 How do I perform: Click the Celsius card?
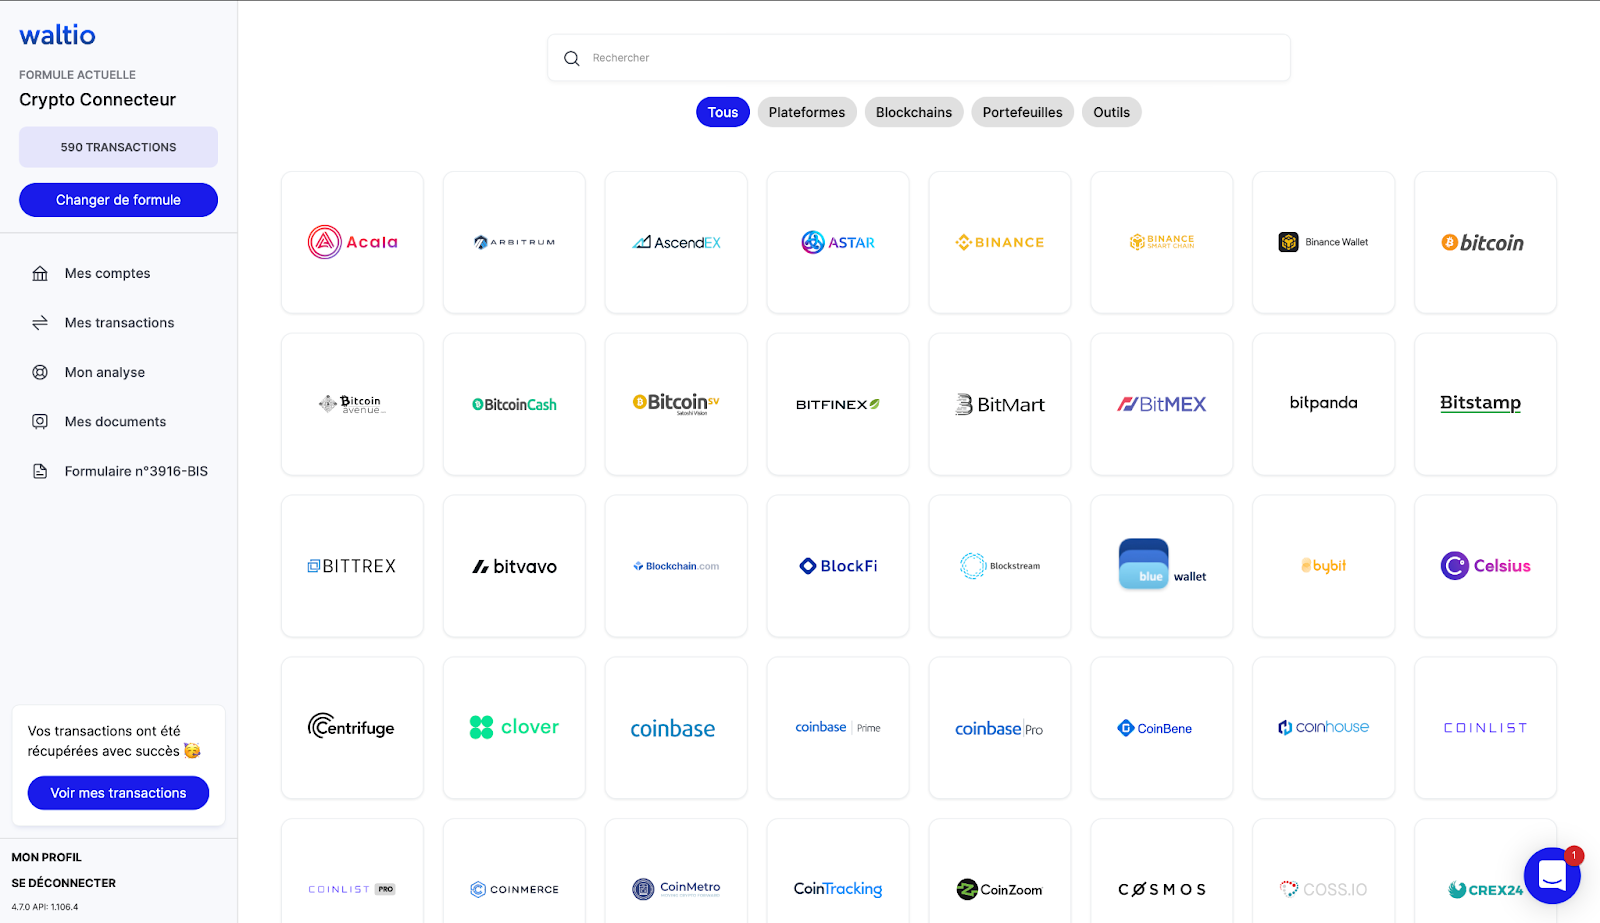click(1486, 566)
